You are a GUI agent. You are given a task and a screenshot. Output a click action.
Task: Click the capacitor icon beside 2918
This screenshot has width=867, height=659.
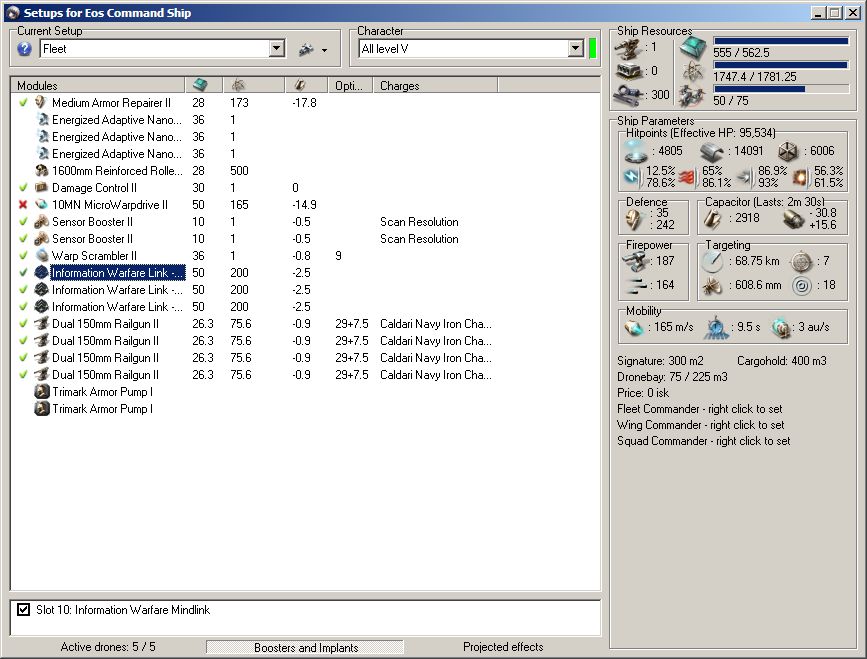(714, 219)
